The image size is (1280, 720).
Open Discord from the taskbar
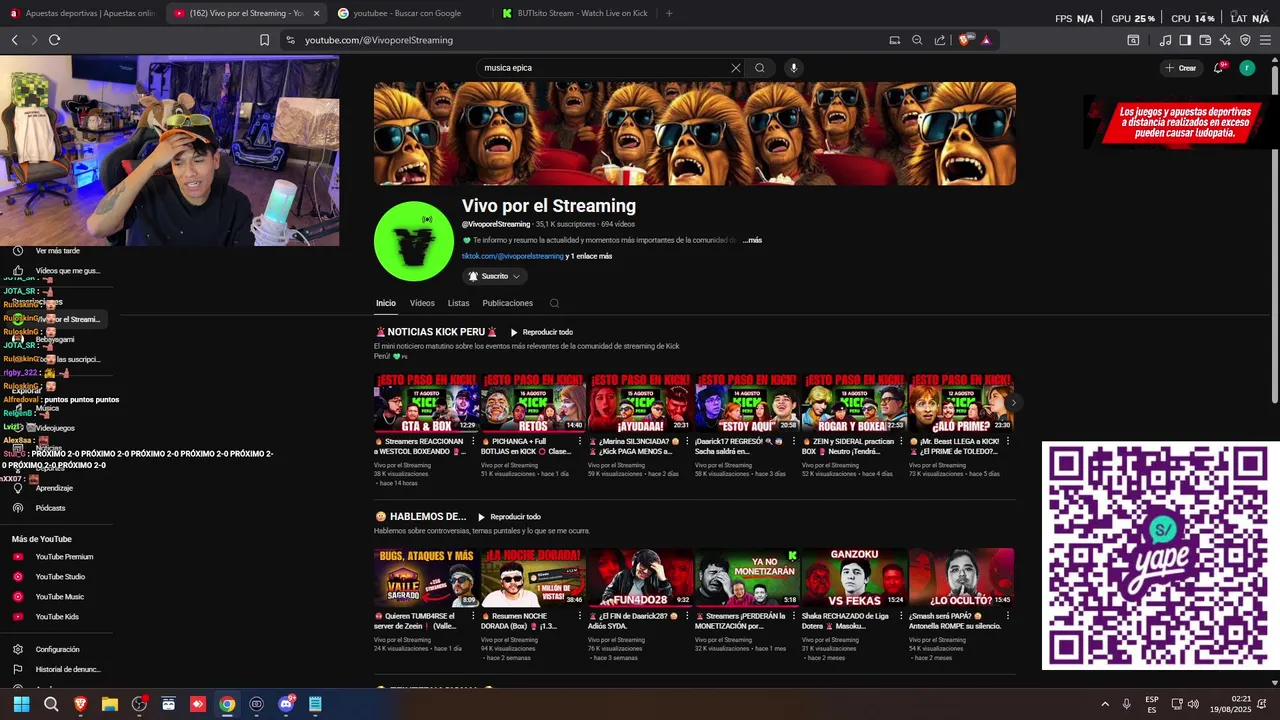tap(286, 704)
